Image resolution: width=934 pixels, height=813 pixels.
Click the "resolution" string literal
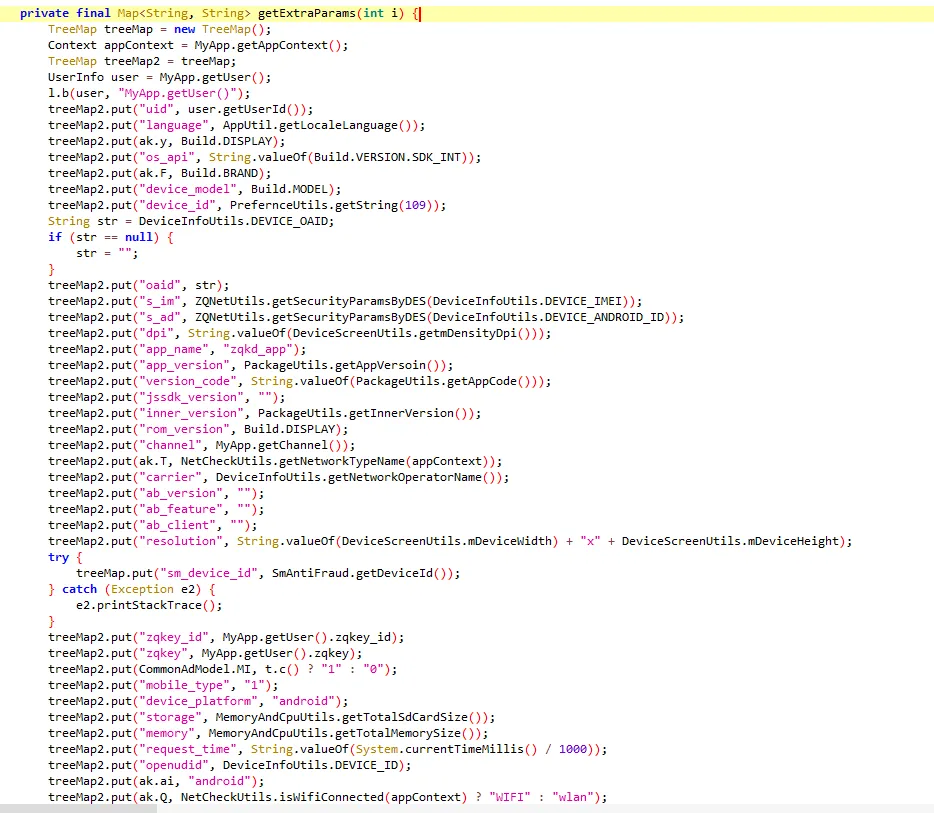(x=181, y=541)
